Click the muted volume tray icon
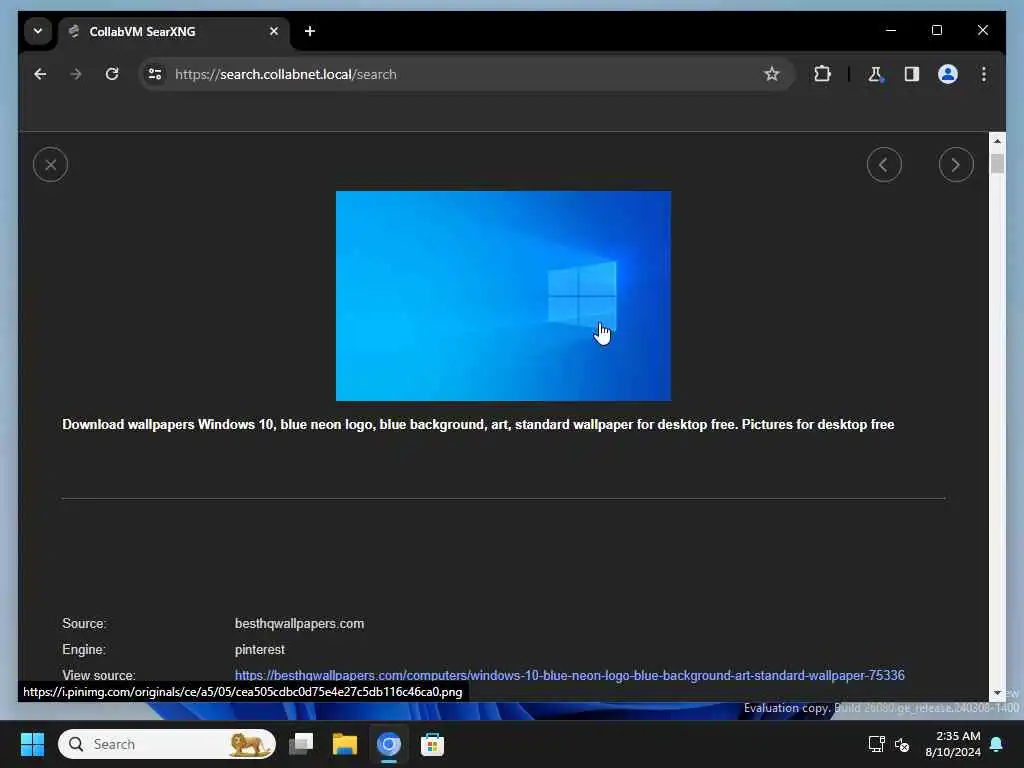Viewport: 1024px width, 768px height. (902, 744)
